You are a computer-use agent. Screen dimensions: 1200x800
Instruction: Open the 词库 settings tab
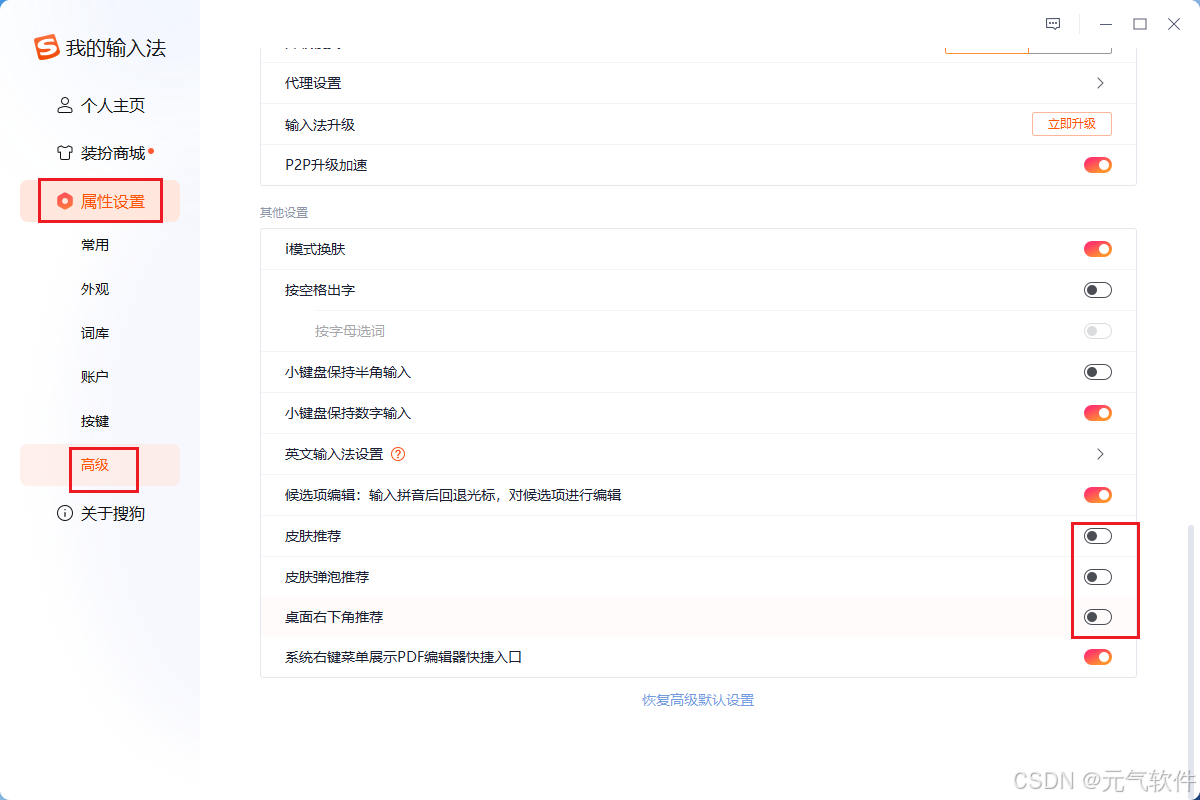(x=95, y=333)
